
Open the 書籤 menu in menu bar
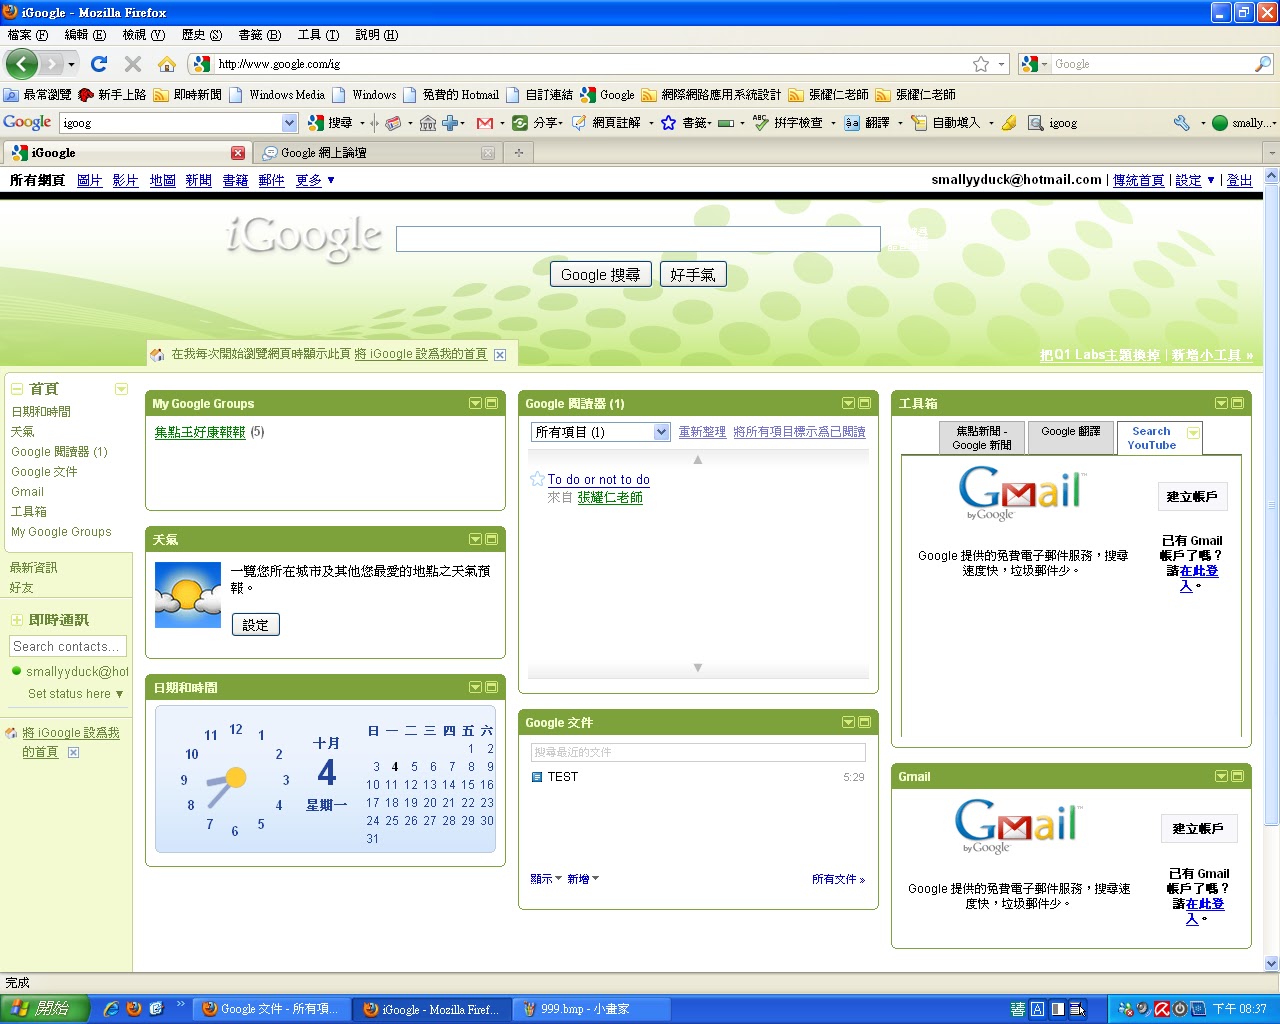point(259,34)
